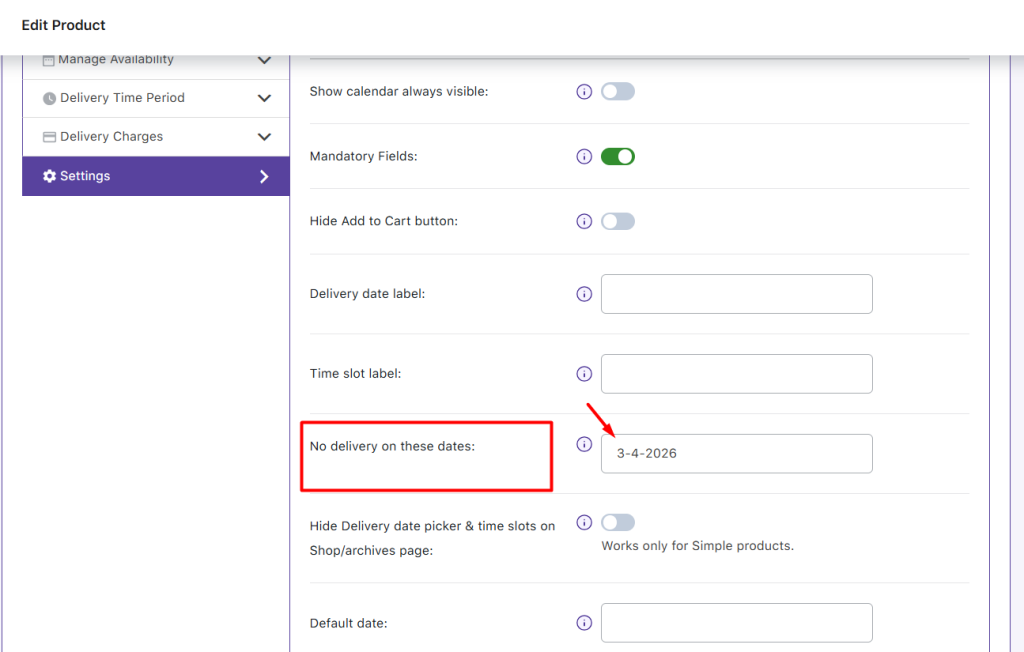Expand Manage Availability section chevron
The image size is (1024, 652).
pos(264,60)
